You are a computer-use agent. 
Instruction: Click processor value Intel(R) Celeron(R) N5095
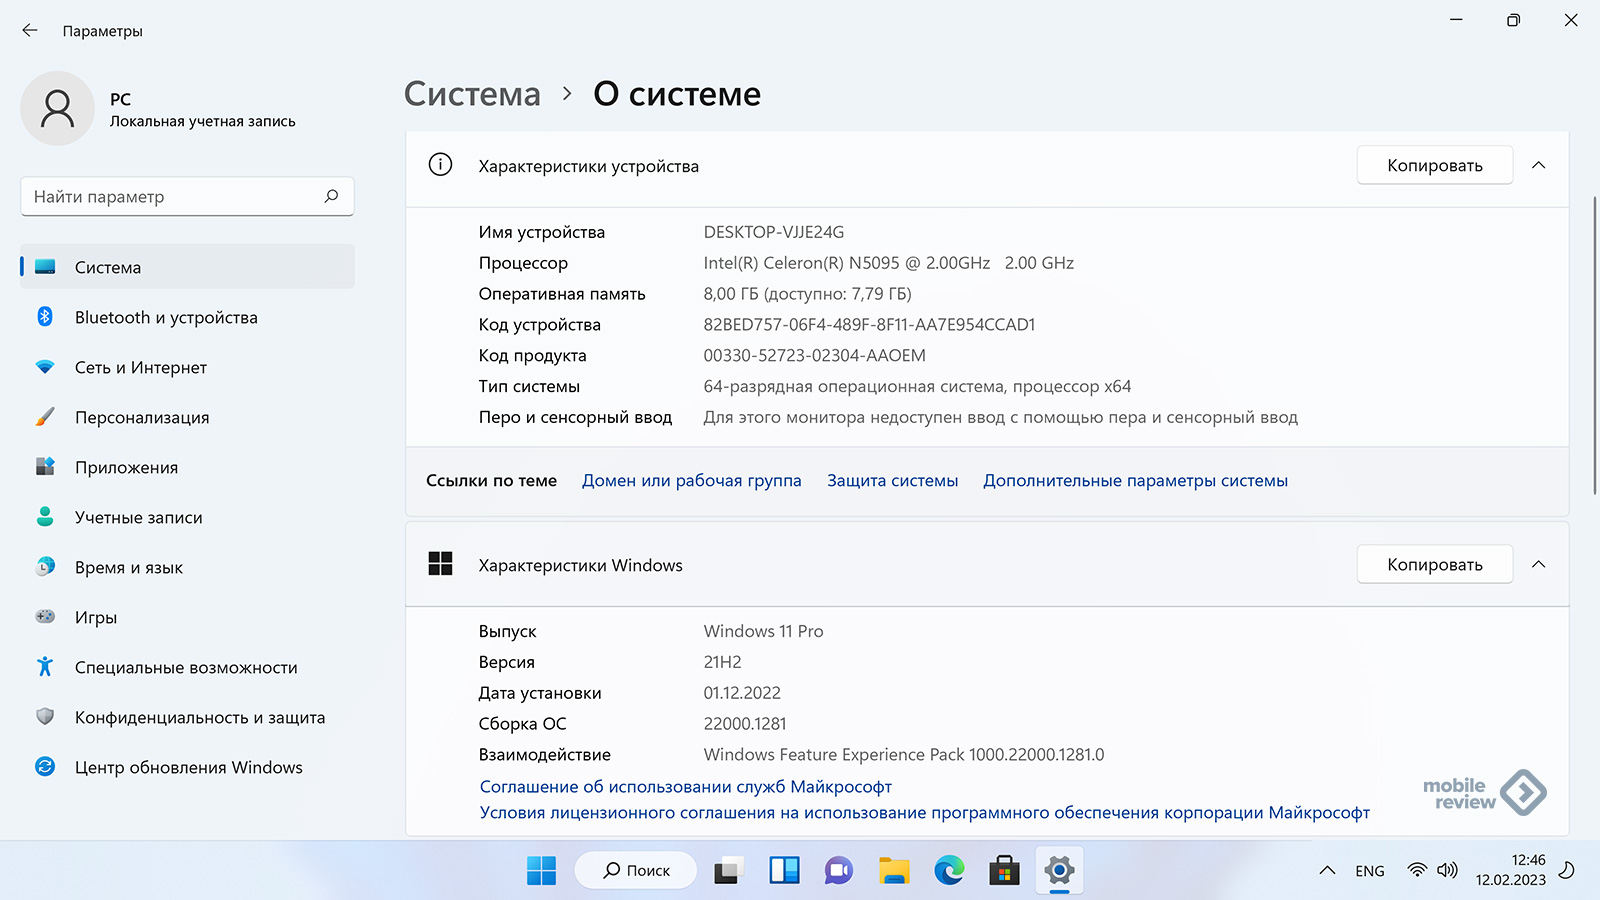coord(889,263)
